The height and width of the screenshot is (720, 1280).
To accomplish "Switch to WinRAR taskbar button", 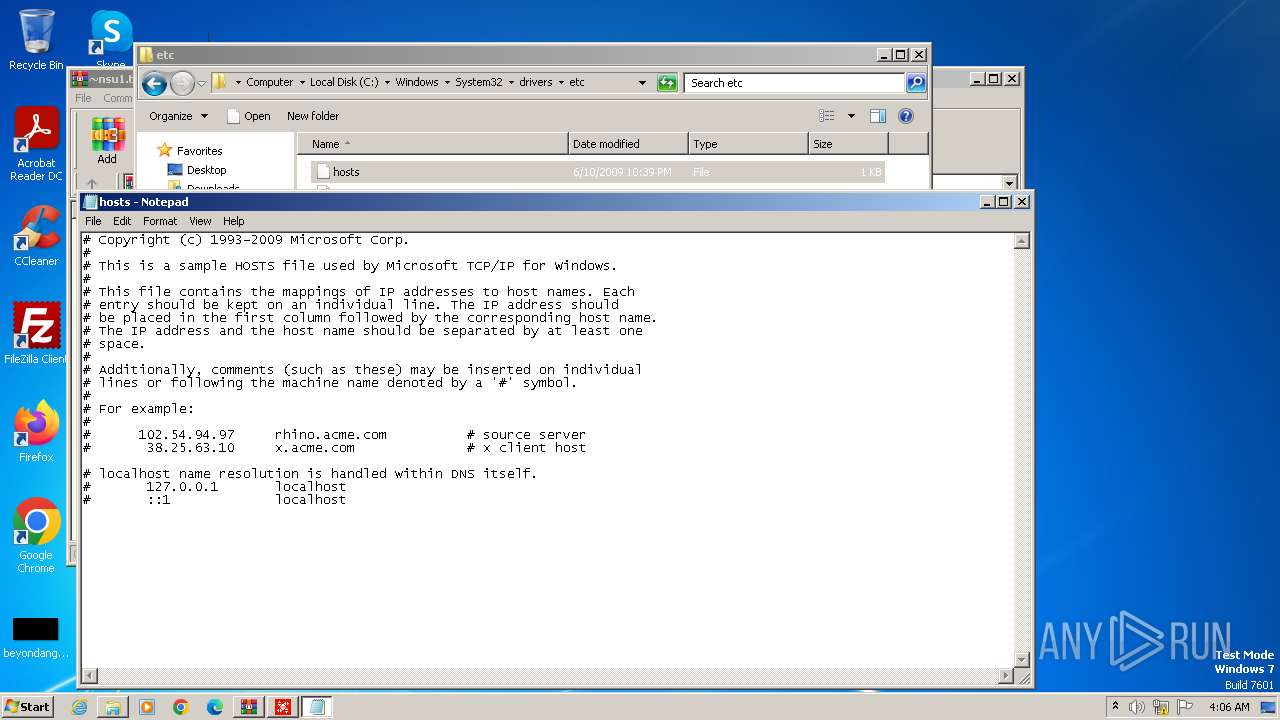I will click(x=249, y=707).
